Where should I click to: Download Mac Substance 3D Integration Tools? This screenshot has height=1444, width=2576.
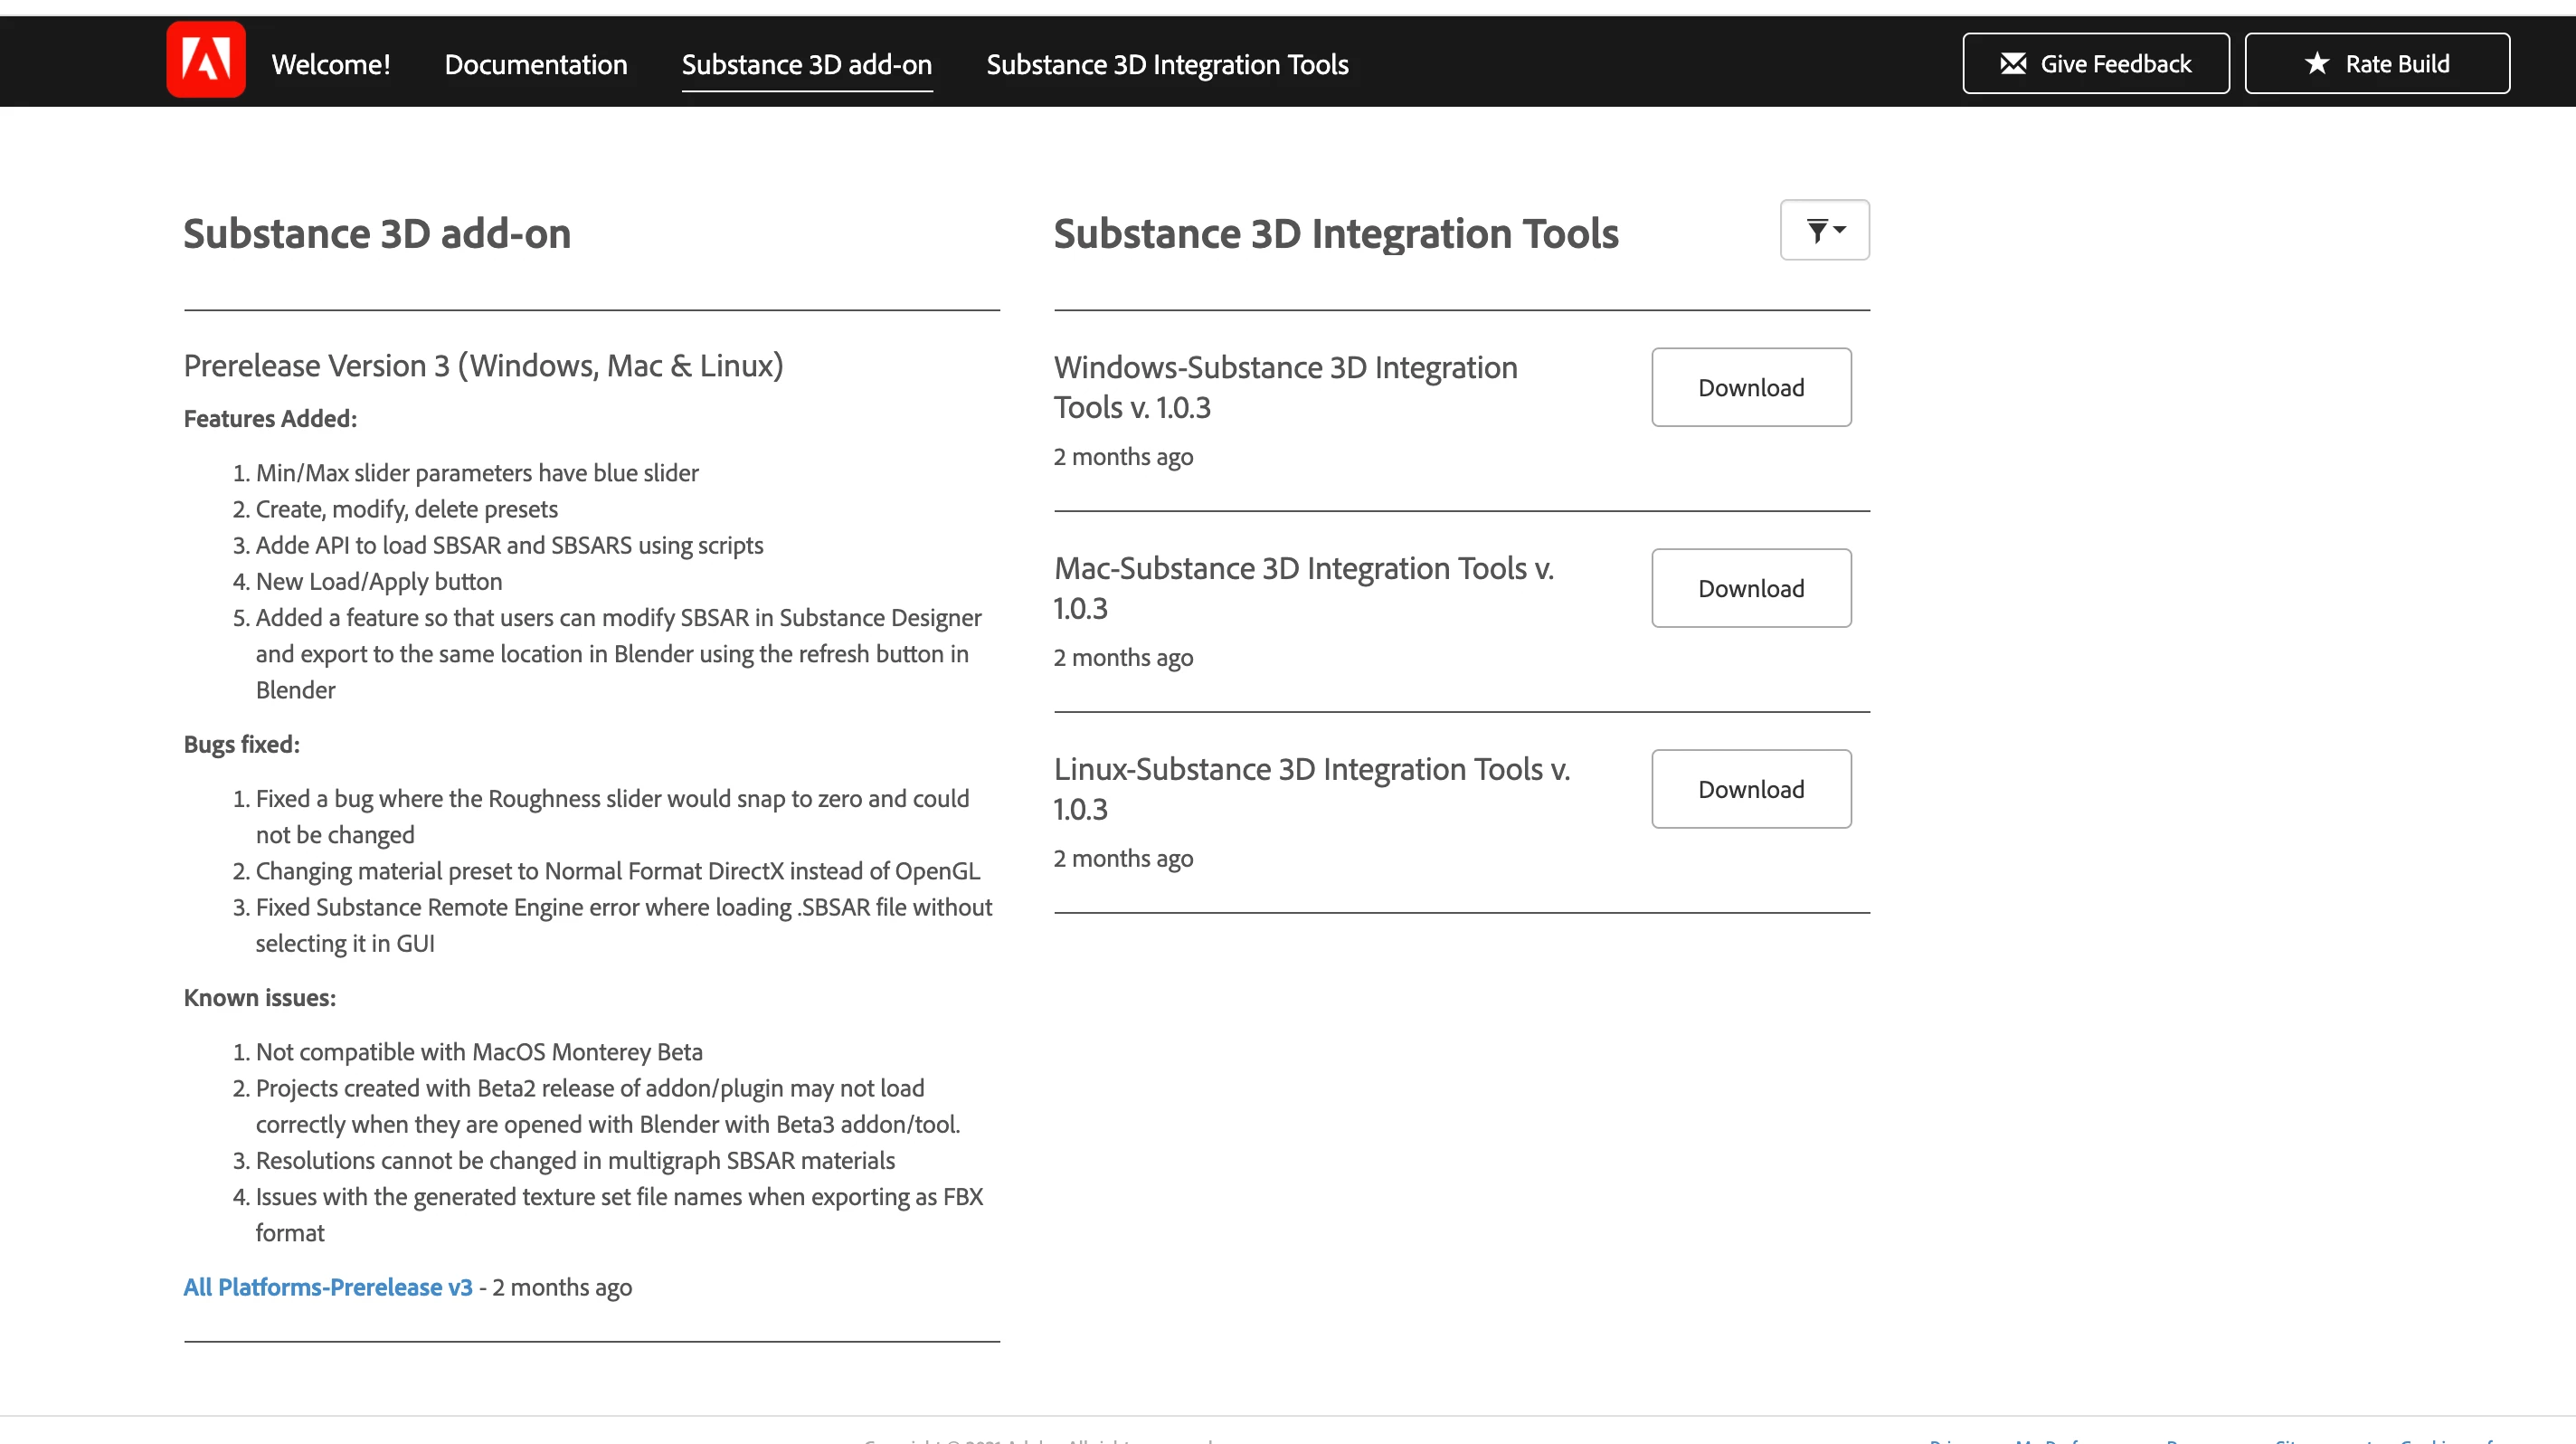(1750, 589)
